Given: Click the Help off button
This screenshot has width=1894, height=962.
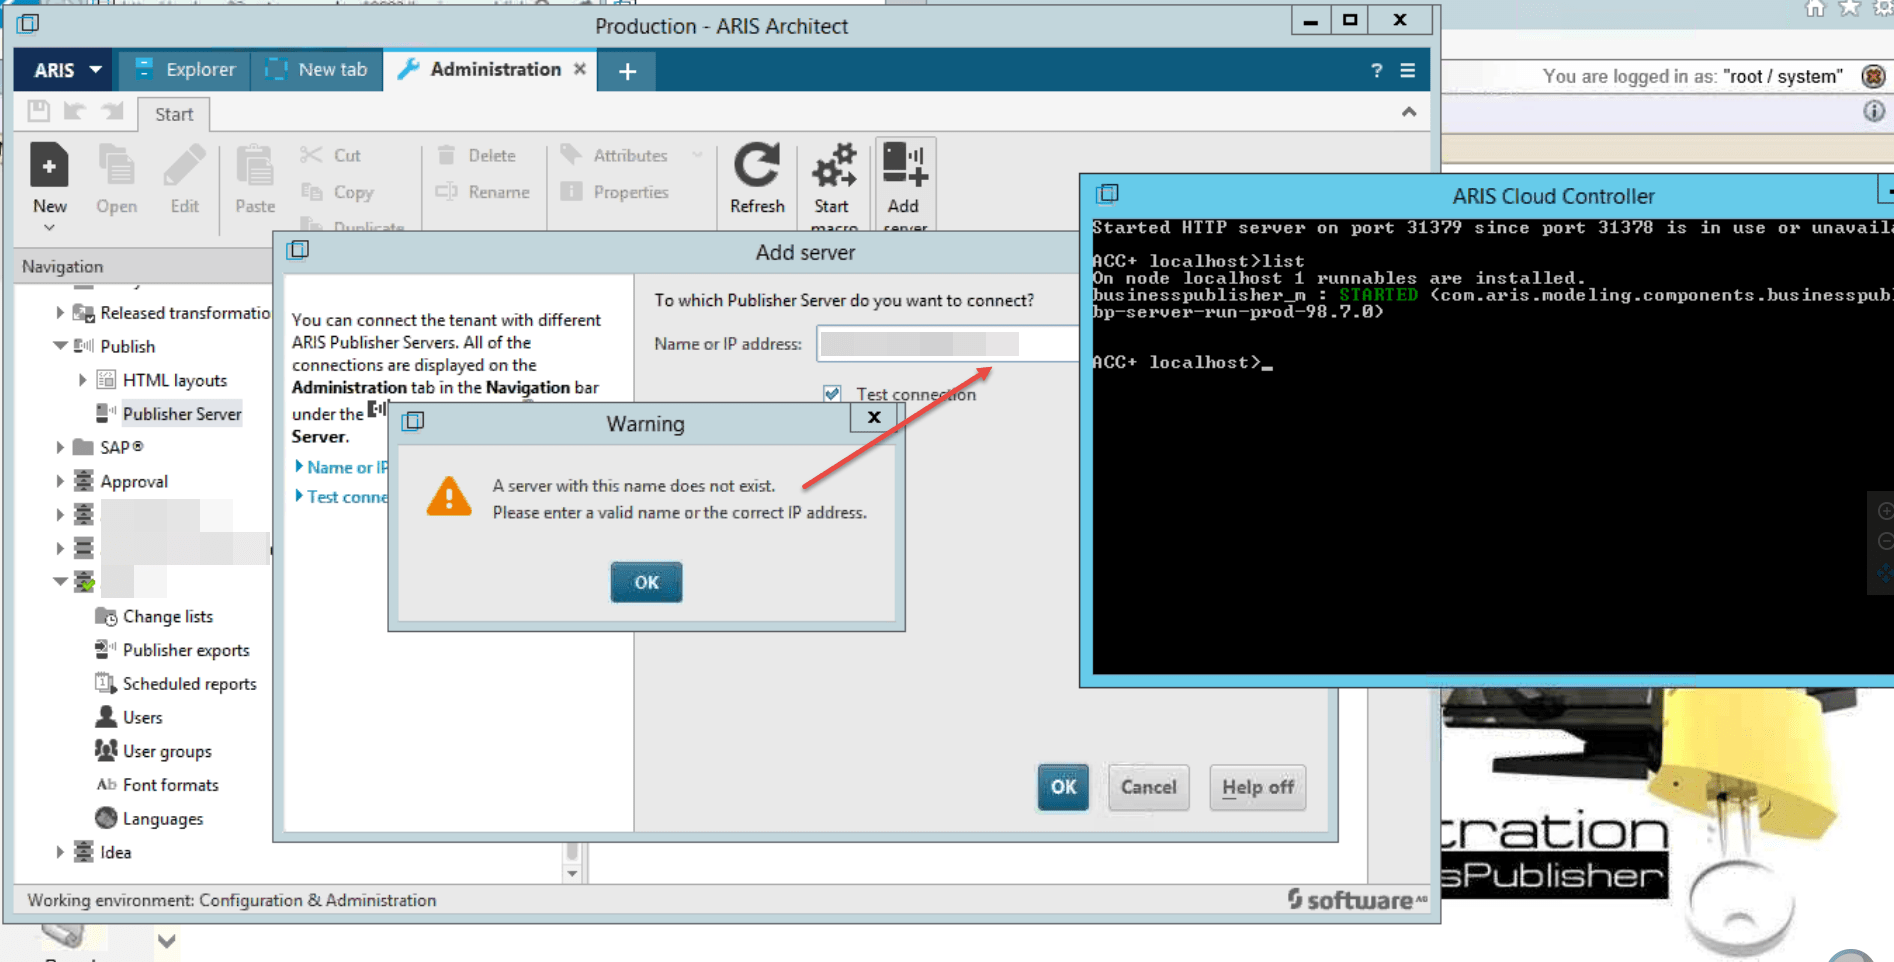Looking at the screenshot, I should (x=1258, y=787).
